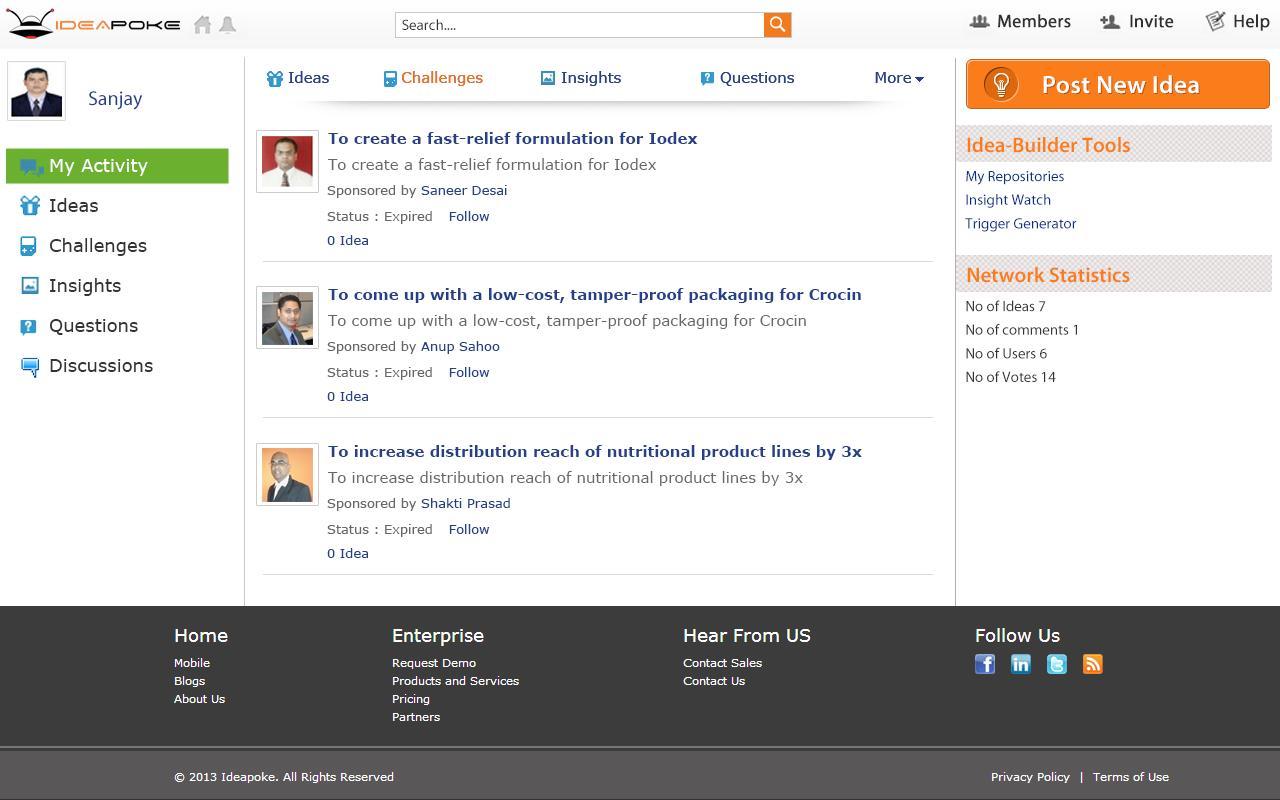This screenshot has width=1280, height=800.
Task: Open Terms of Use link
Action: (x=1131, y=777)
